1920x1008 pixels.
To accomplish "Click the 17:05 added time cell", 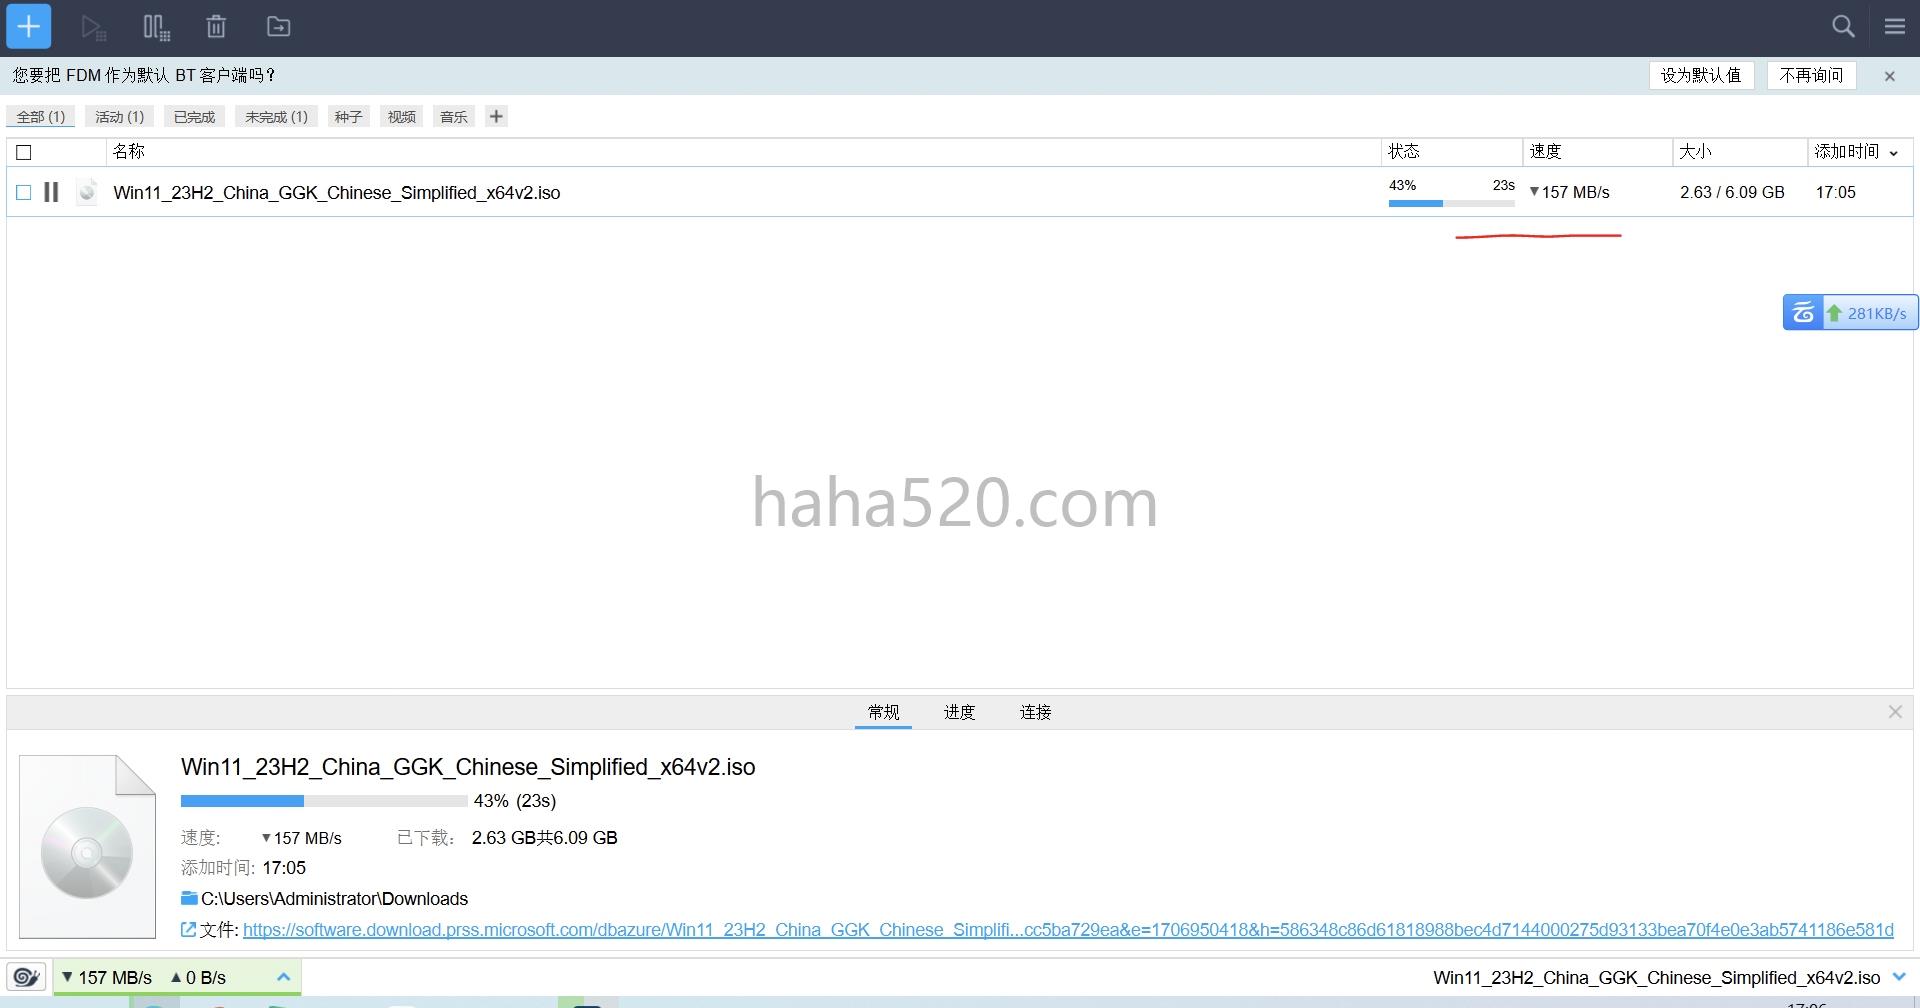I will coord(1835,192).
